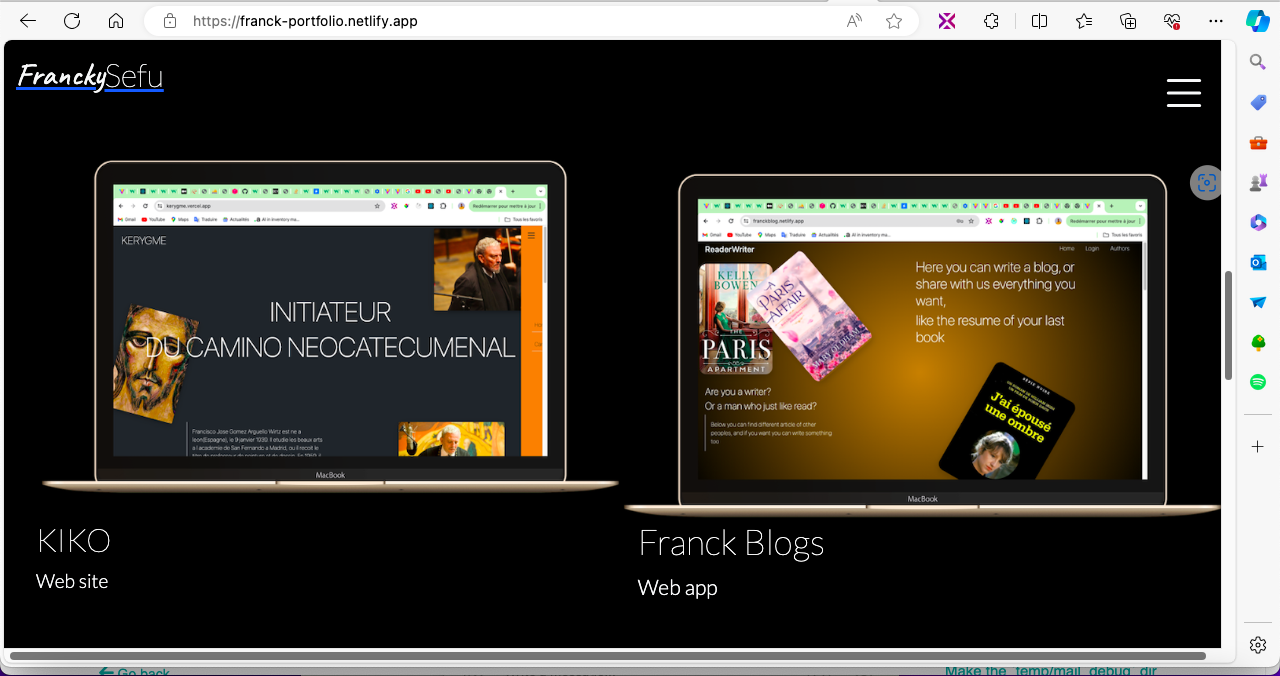Open Outlook in the sidebar

tap(1258, 262)
